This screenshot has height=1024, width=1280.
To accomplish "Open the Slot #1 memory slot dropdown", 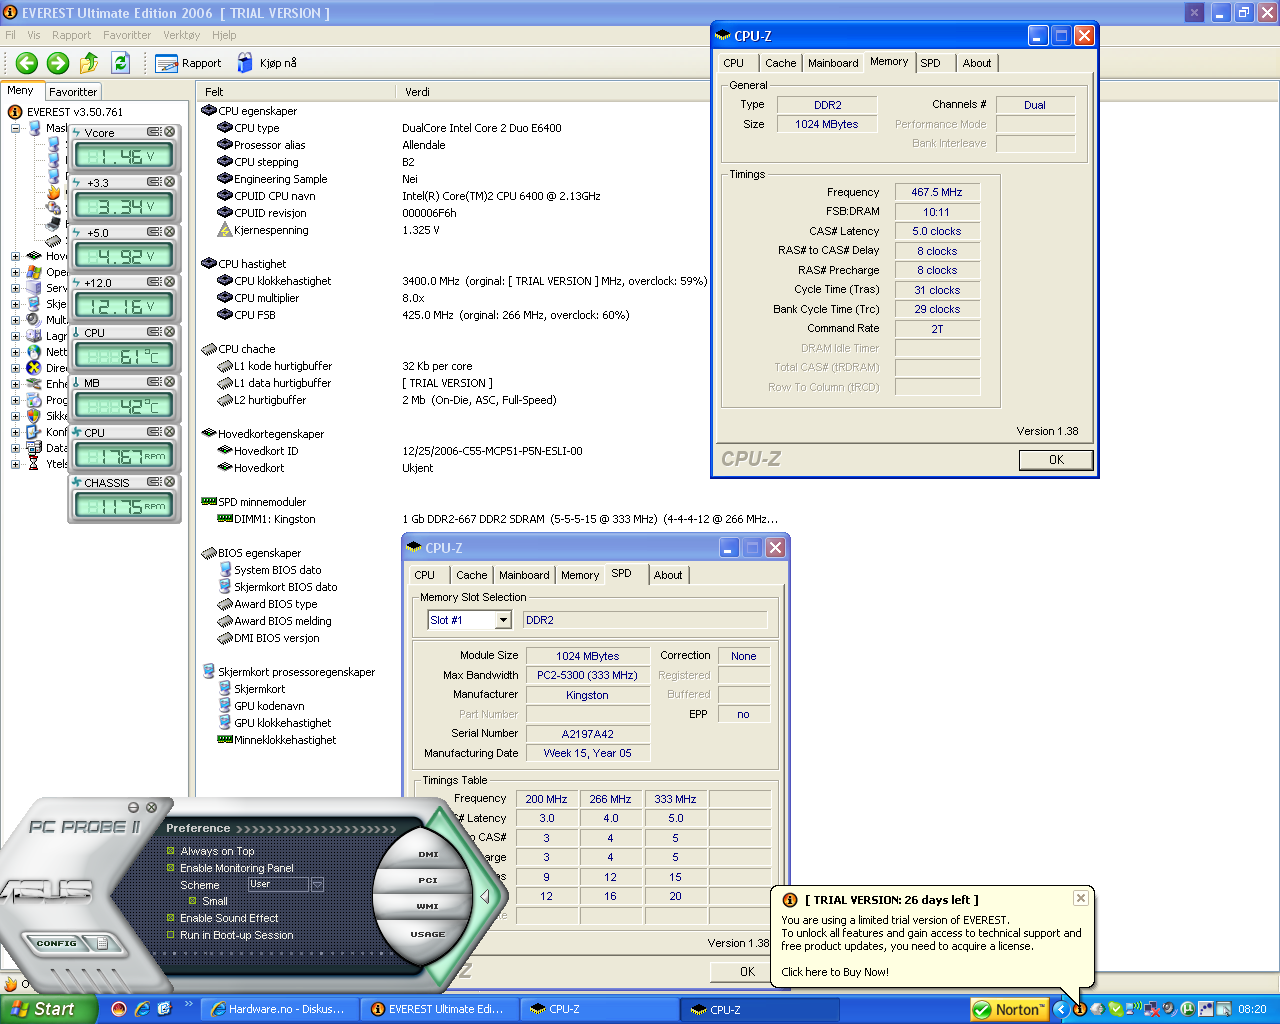I will tap(503, 620).
